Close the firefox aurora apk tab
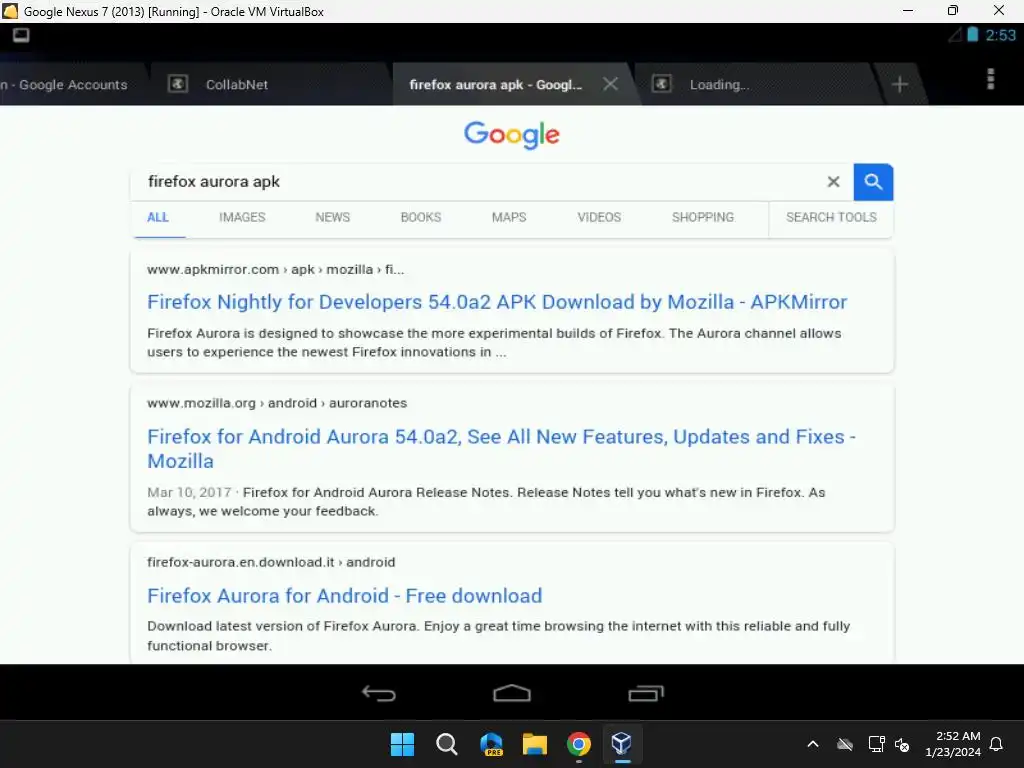Viewport: 1024px width, 768px height. (x=610, y=84)
